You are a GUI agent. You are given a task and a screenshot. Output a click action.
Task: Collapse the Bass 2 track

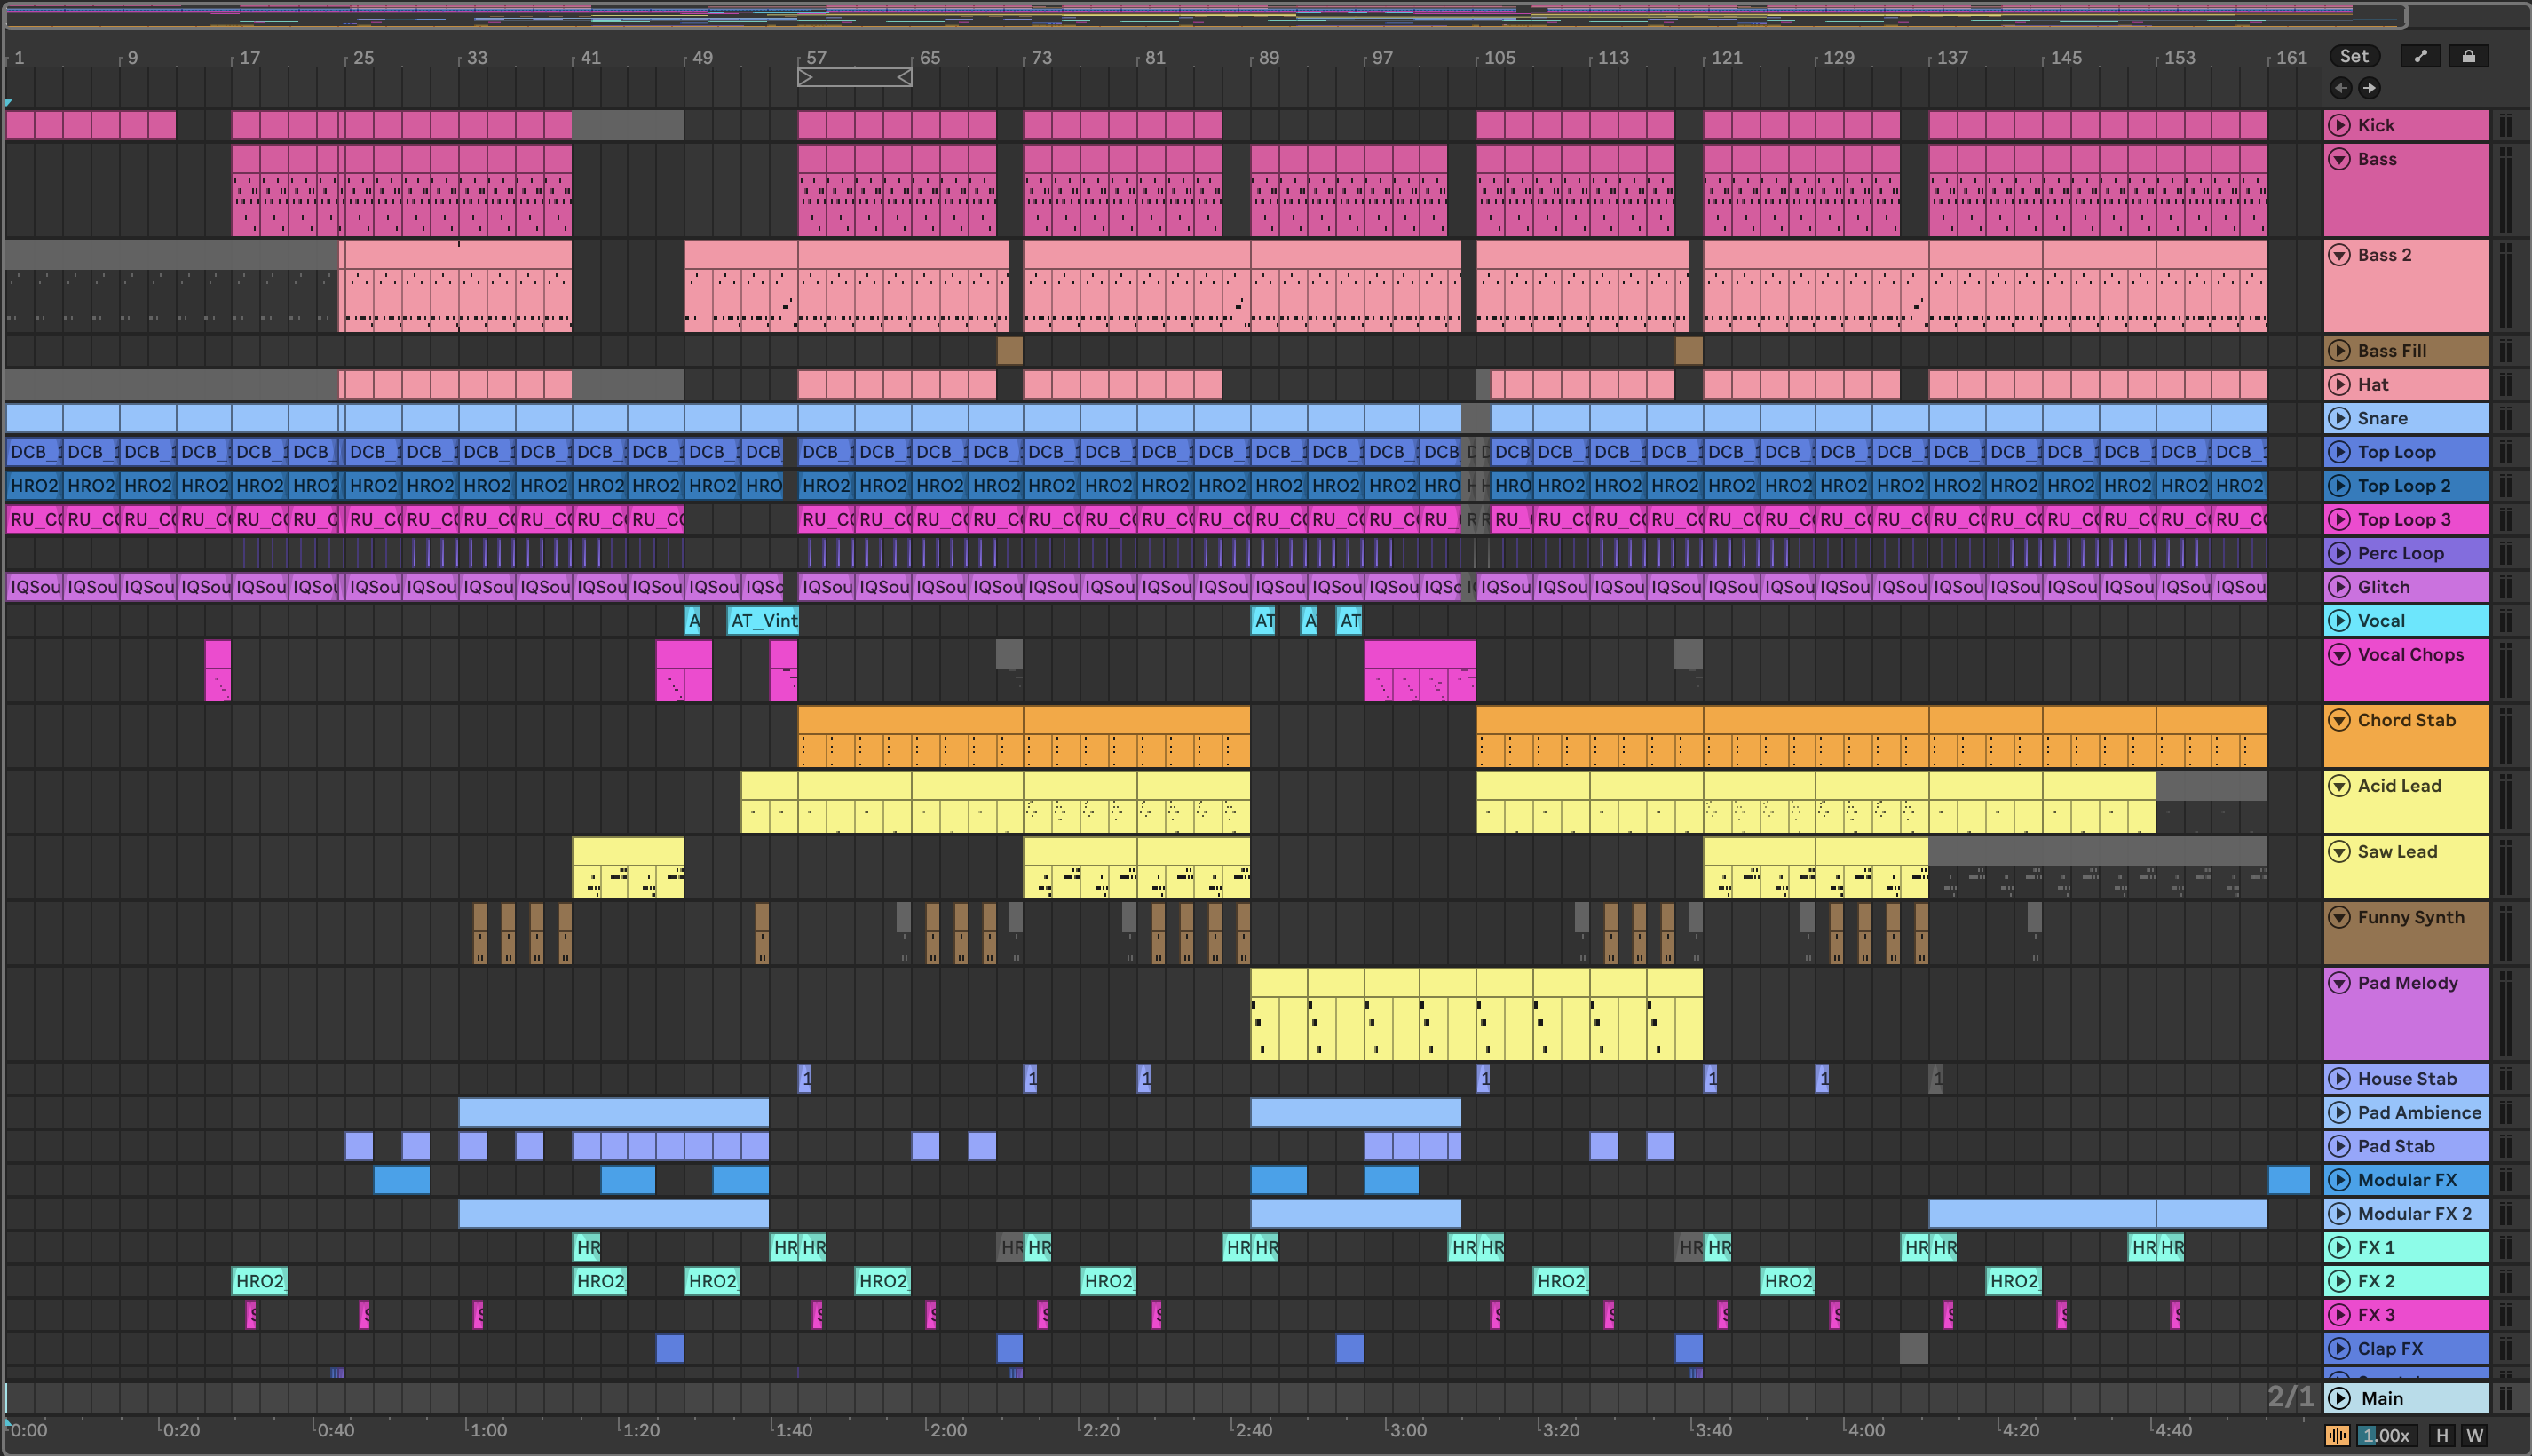(2339, 255)
